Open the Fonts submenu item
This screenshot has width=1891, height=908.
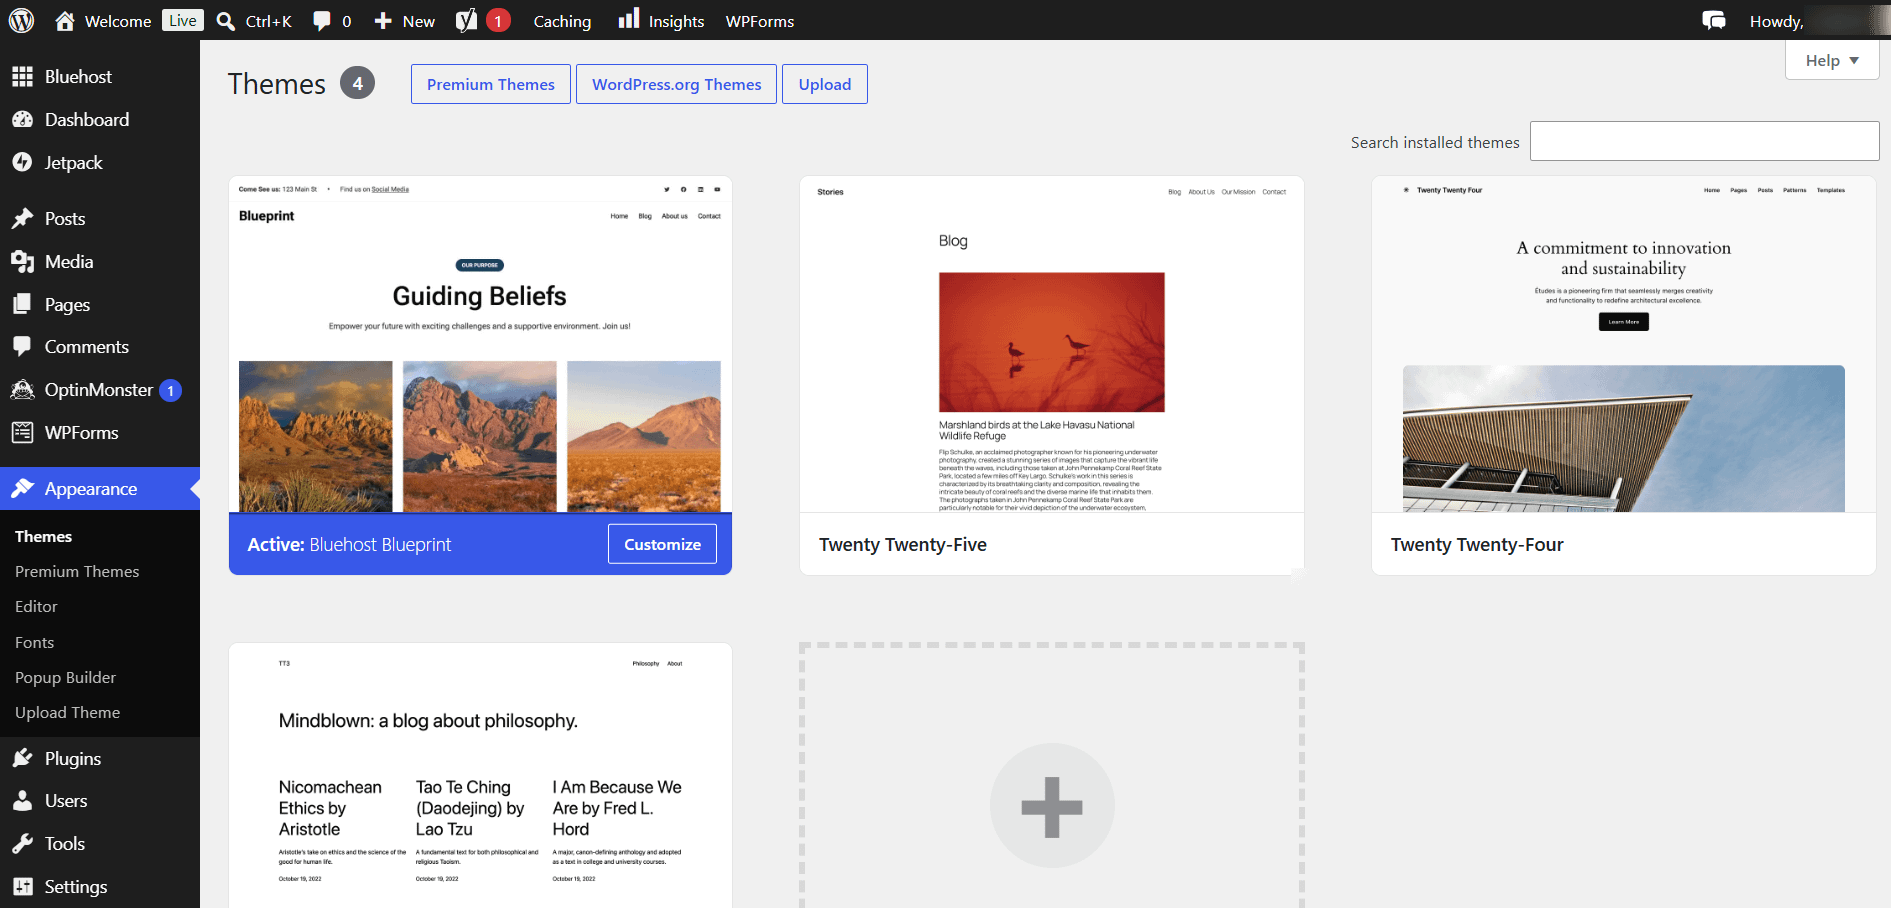tap(34, 642)
